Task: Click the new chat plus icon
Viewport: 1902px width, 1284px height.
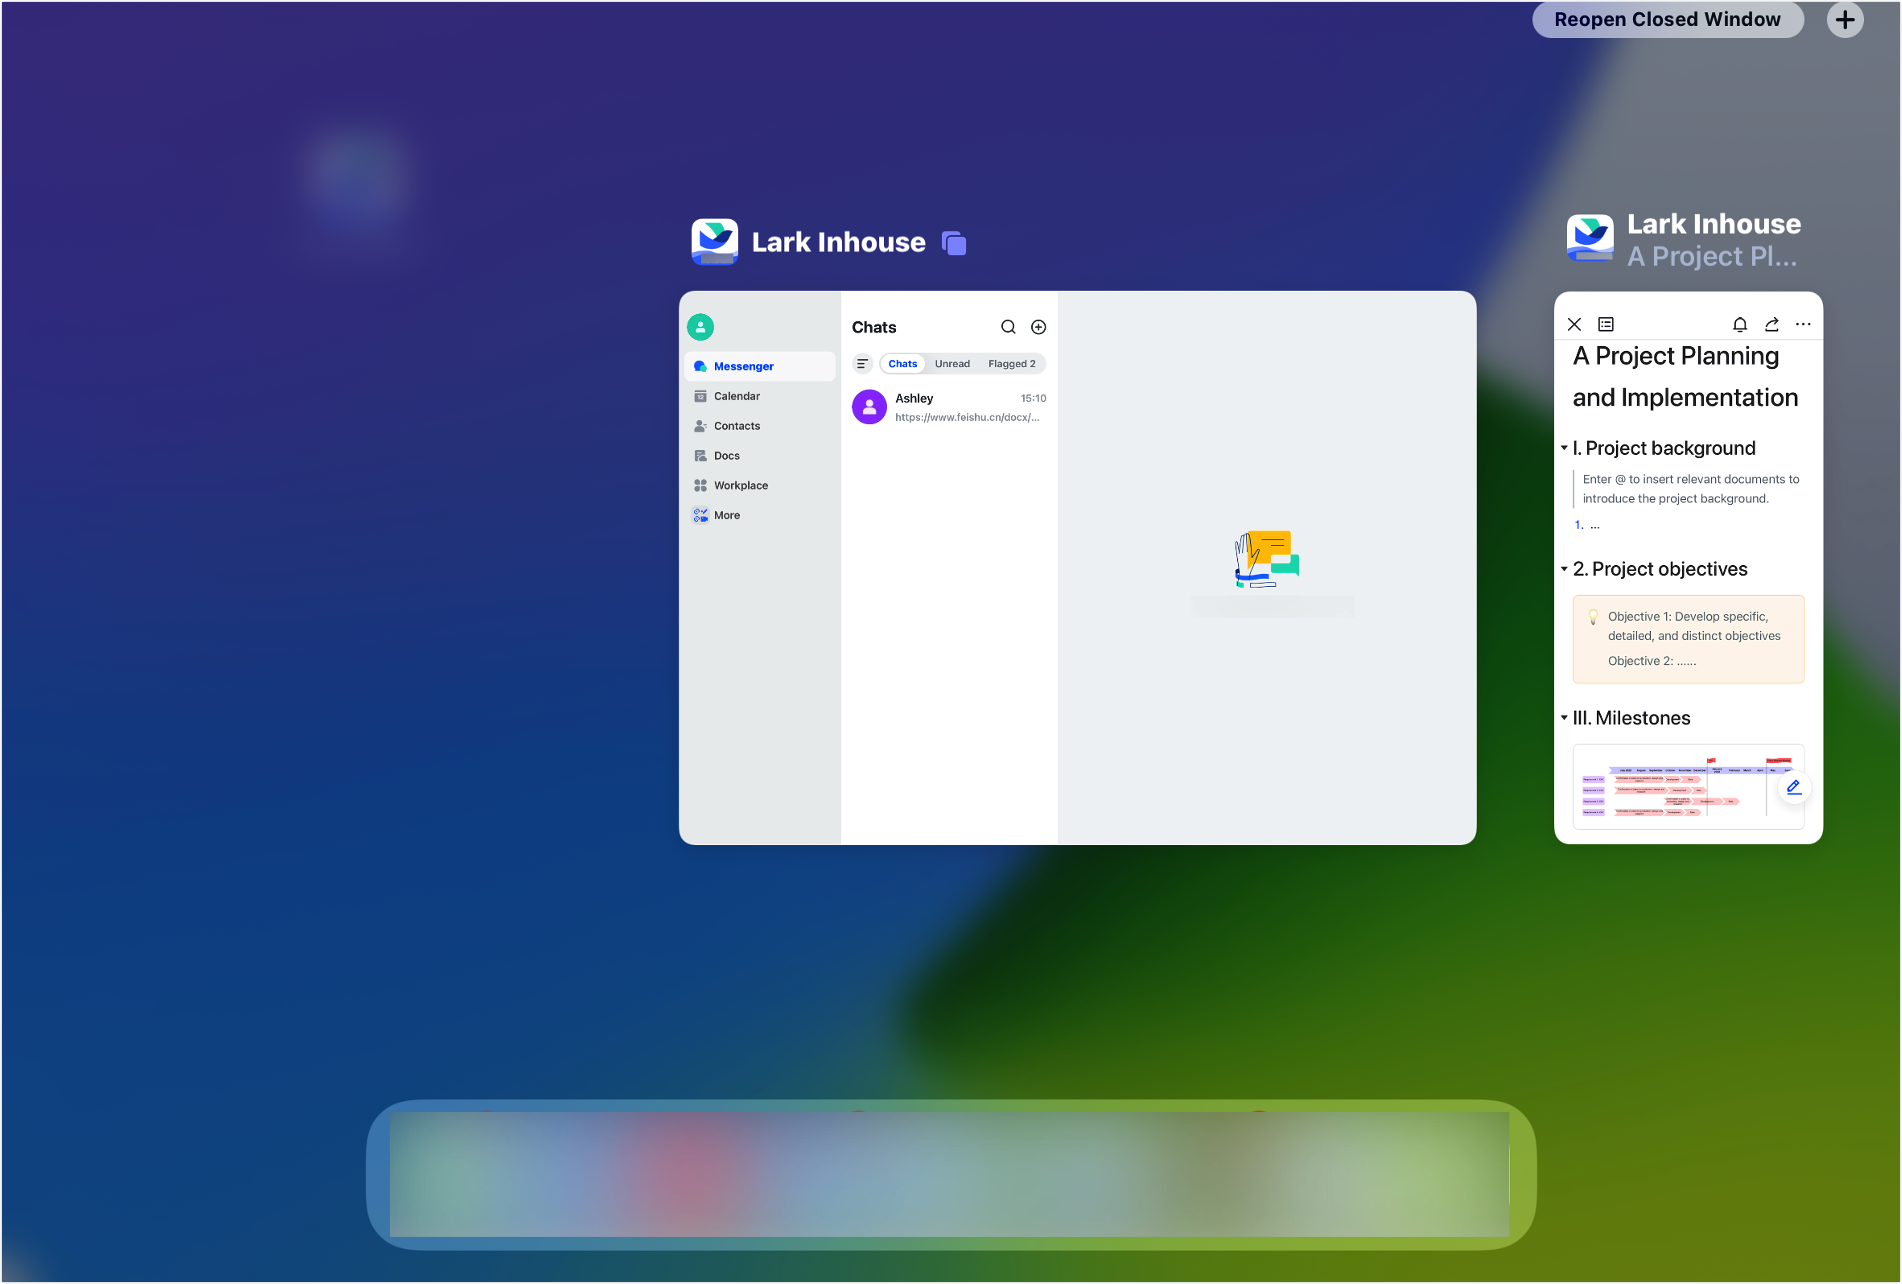Action: pyautogui.click(x=1039, y=327)
